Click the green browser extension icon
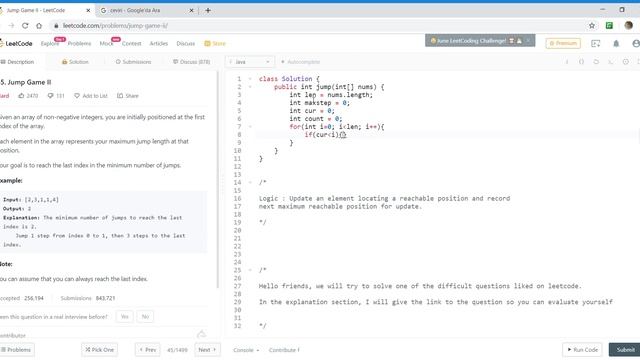The height and width of the screenshot is (360, 640). point(609,26)
